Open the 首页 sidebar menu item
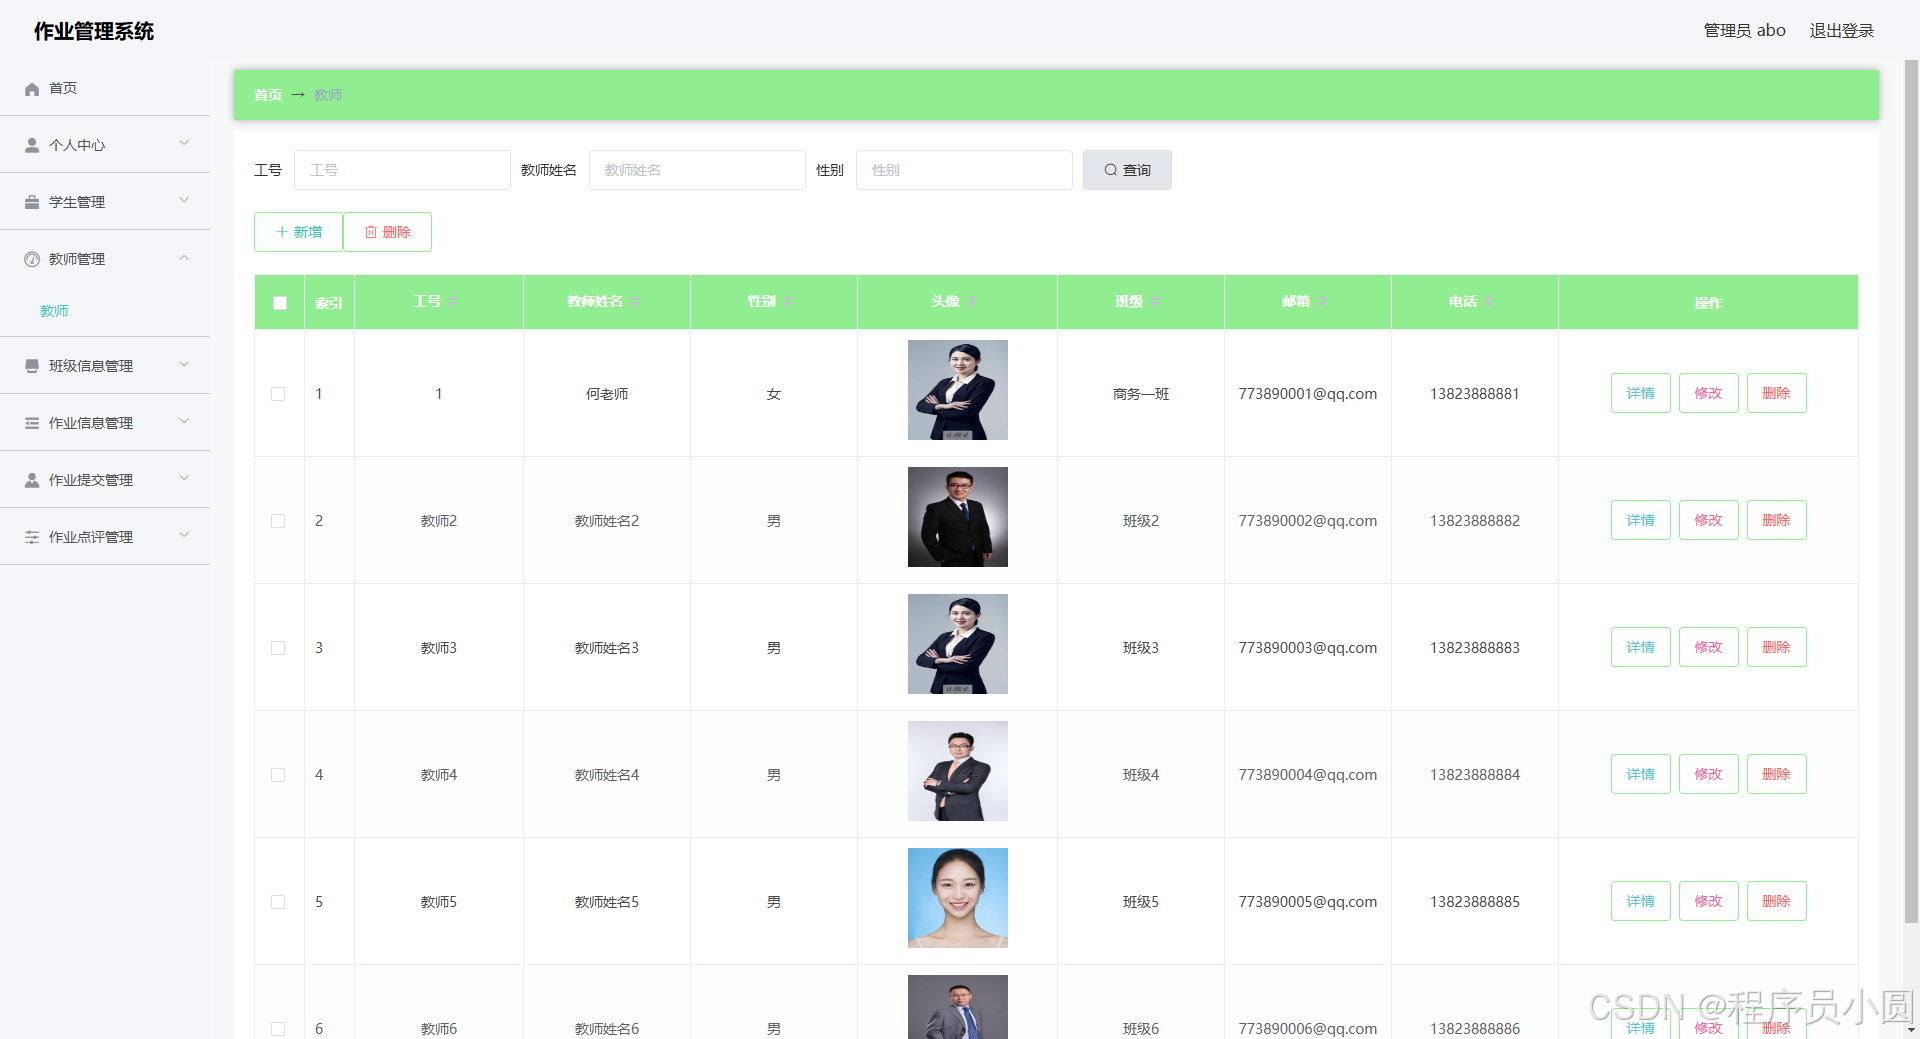This screenshot has height=1039, width=1920. 105,88
